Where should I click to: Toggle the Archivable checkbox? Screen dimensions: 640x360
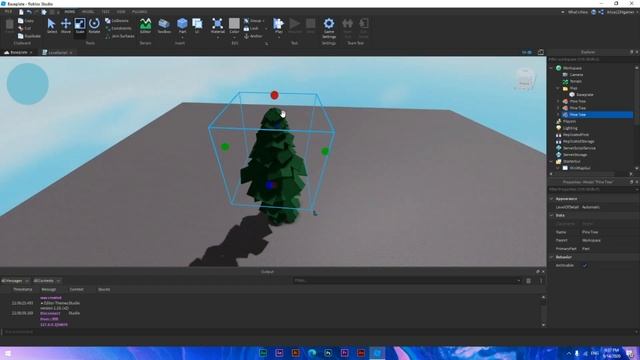[584, 265]
